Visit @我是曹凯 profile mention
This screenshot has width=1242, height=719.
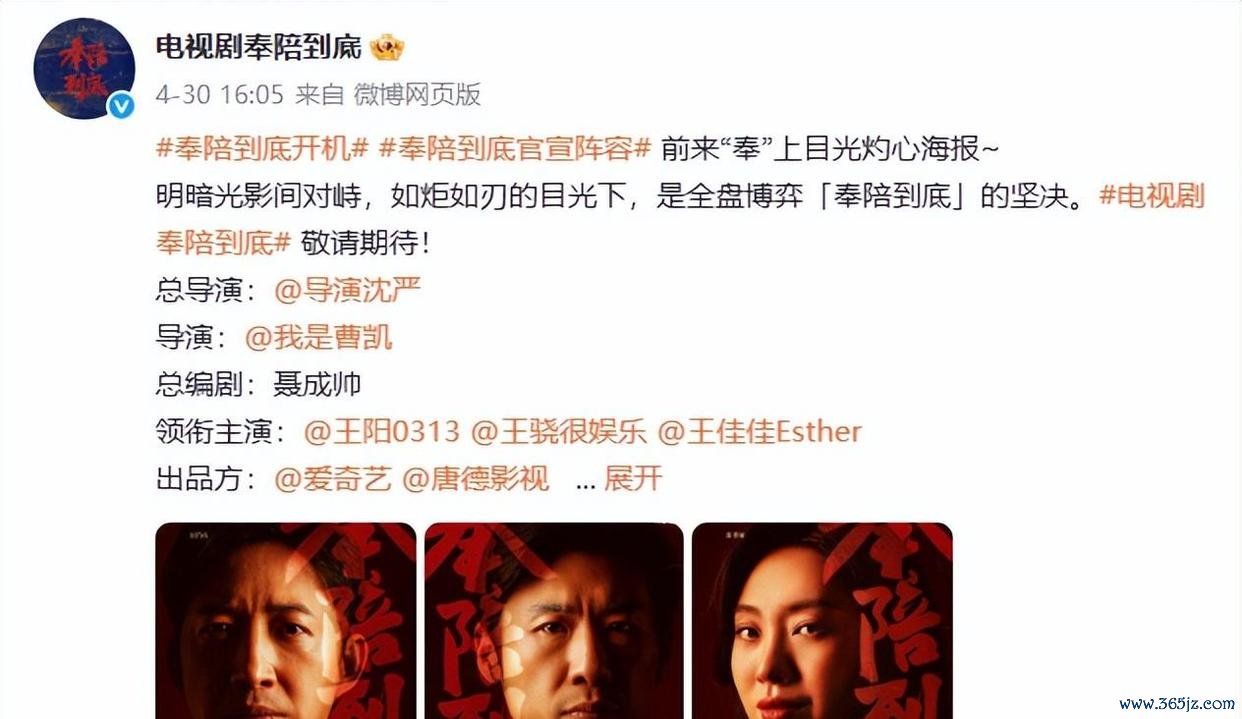tap(319, 338)
